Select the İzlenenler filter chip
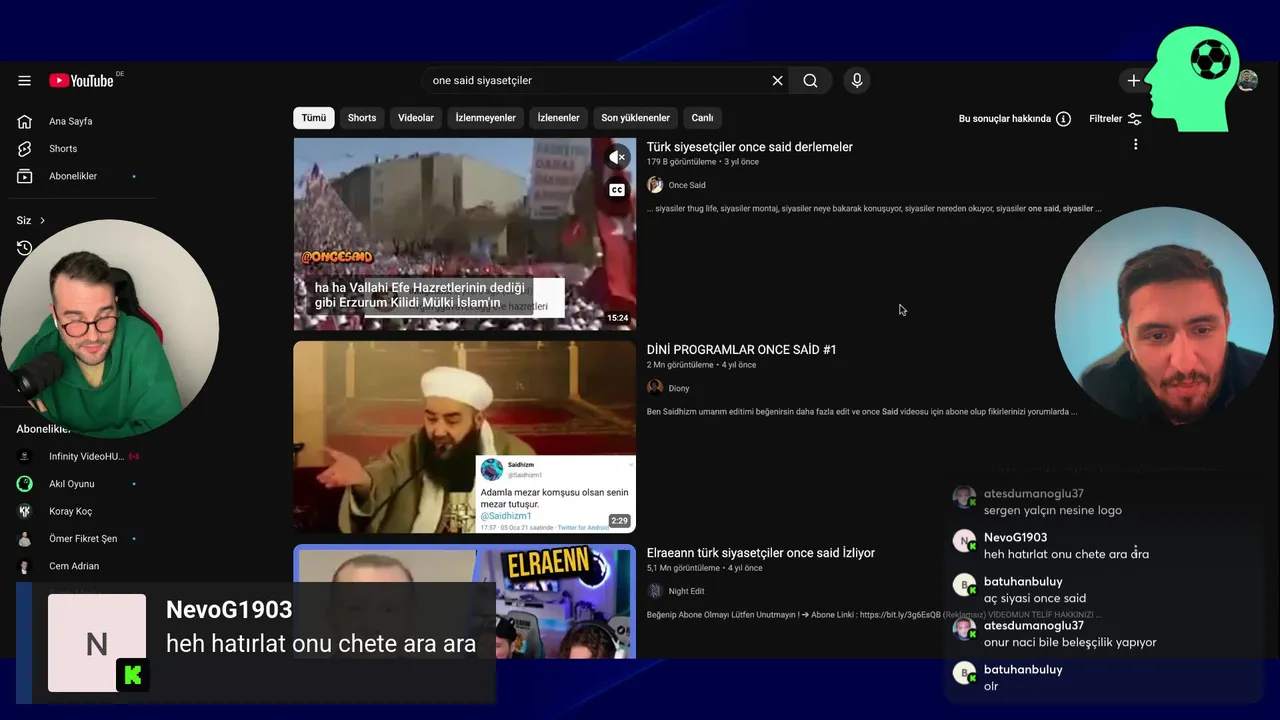Viewport: 1280px width, 720px height. point(559,118)
